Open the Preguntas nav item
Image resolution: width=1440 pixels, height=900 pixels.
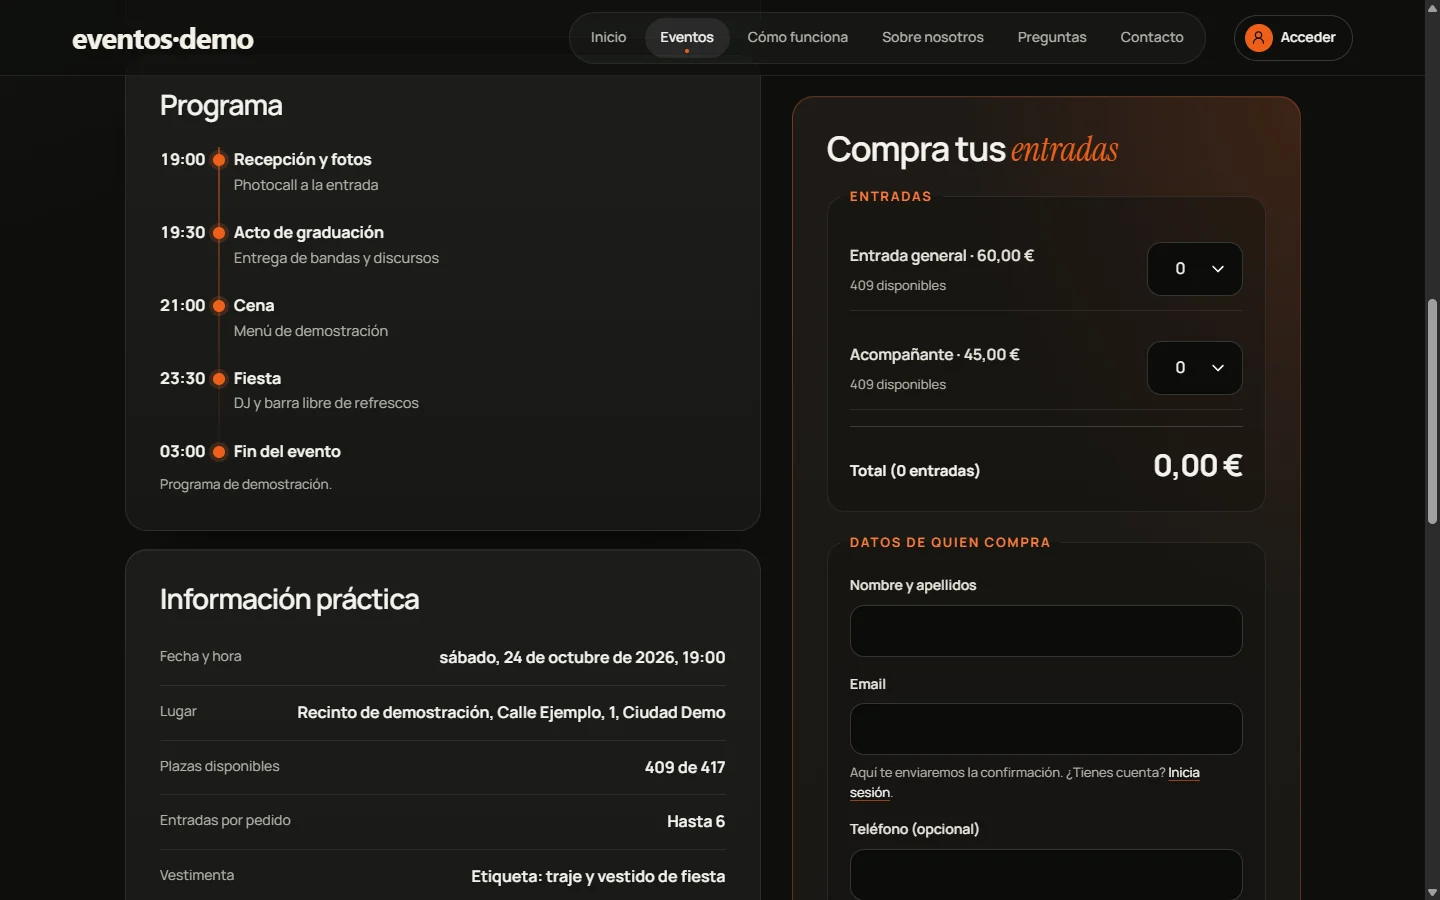(1051, 37)
